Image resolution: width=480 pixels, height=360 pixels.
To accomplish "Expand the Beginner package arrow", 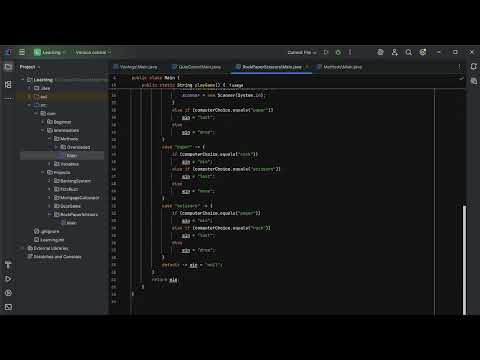I will (43, 122).
